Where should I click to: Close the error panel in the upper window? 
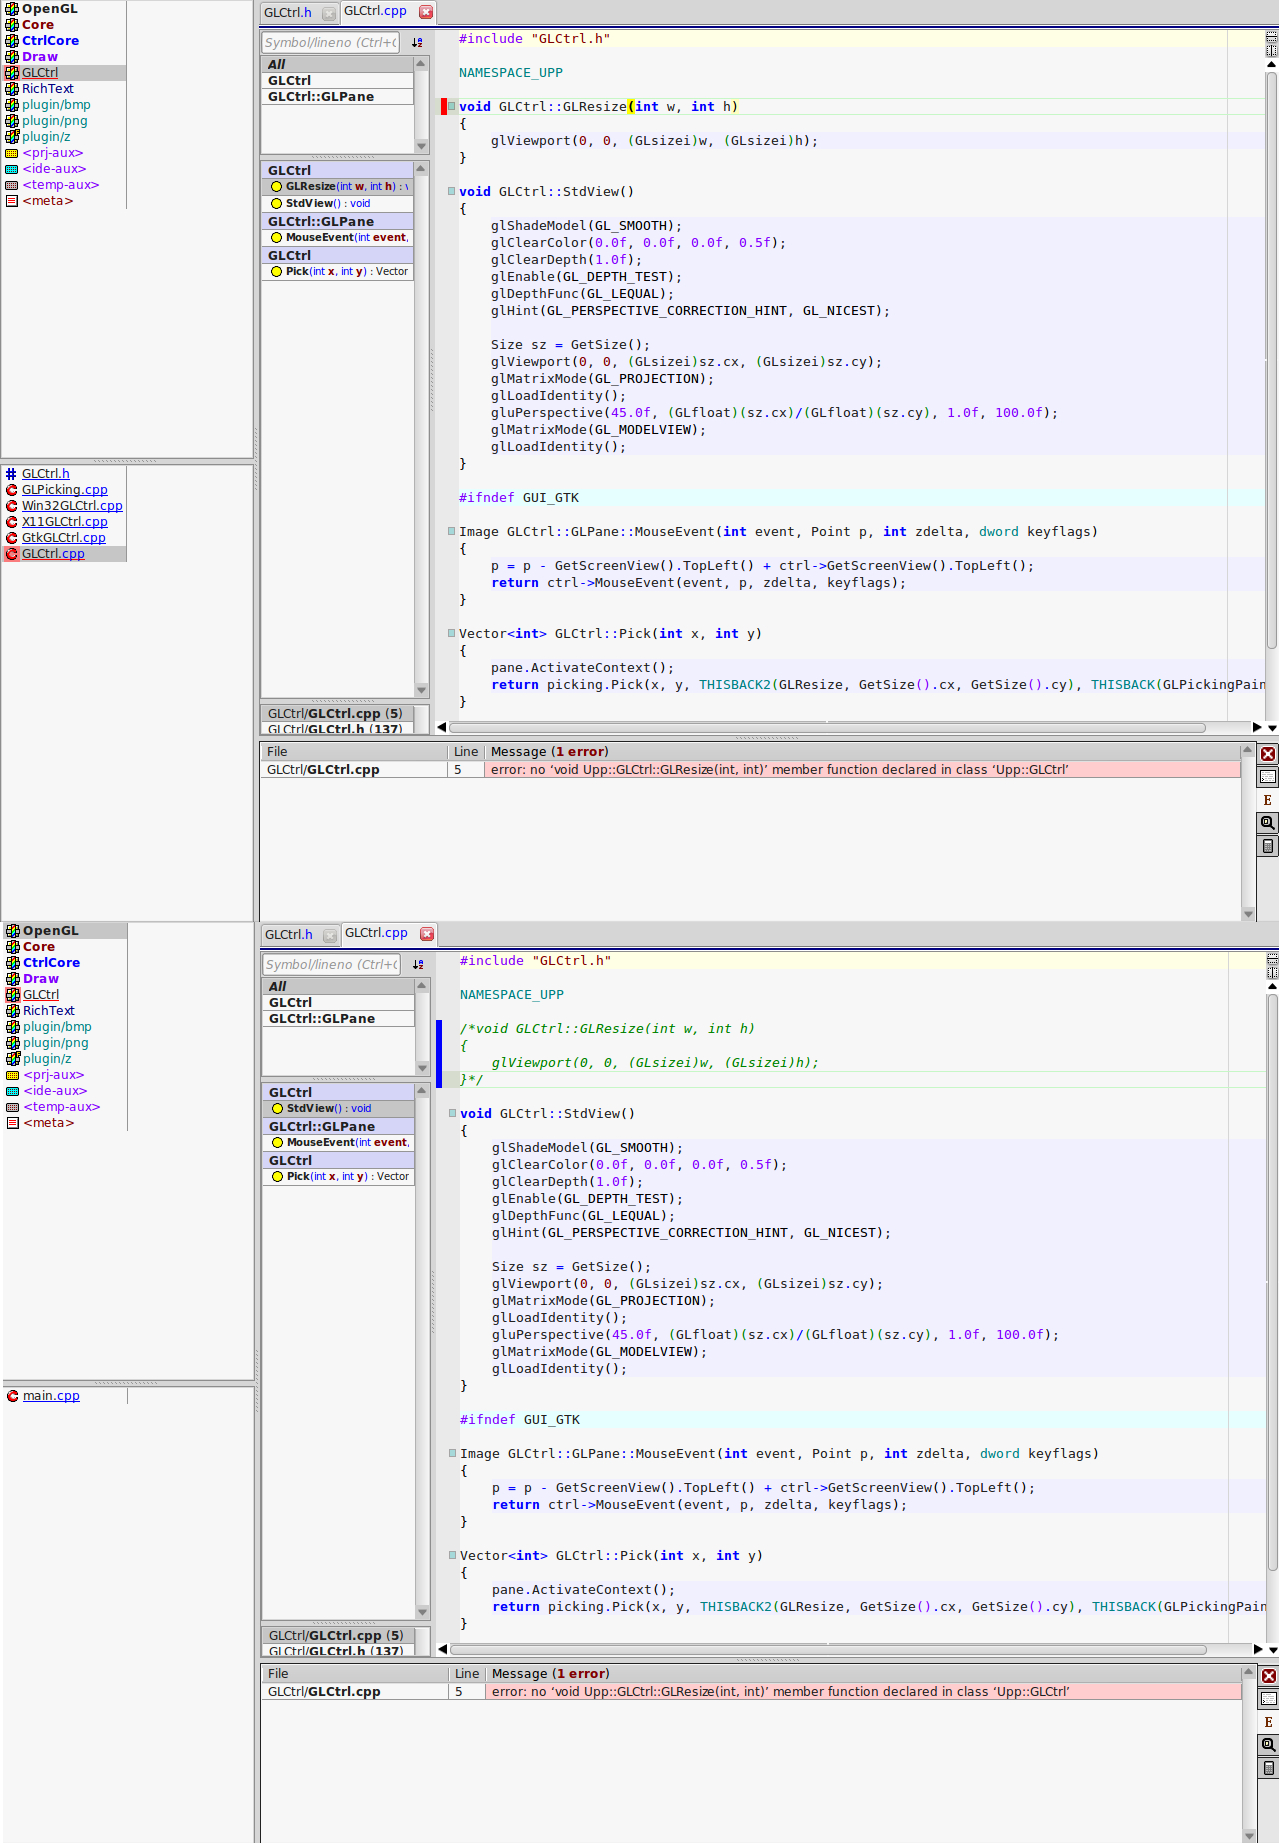[x=1268, y=754]
